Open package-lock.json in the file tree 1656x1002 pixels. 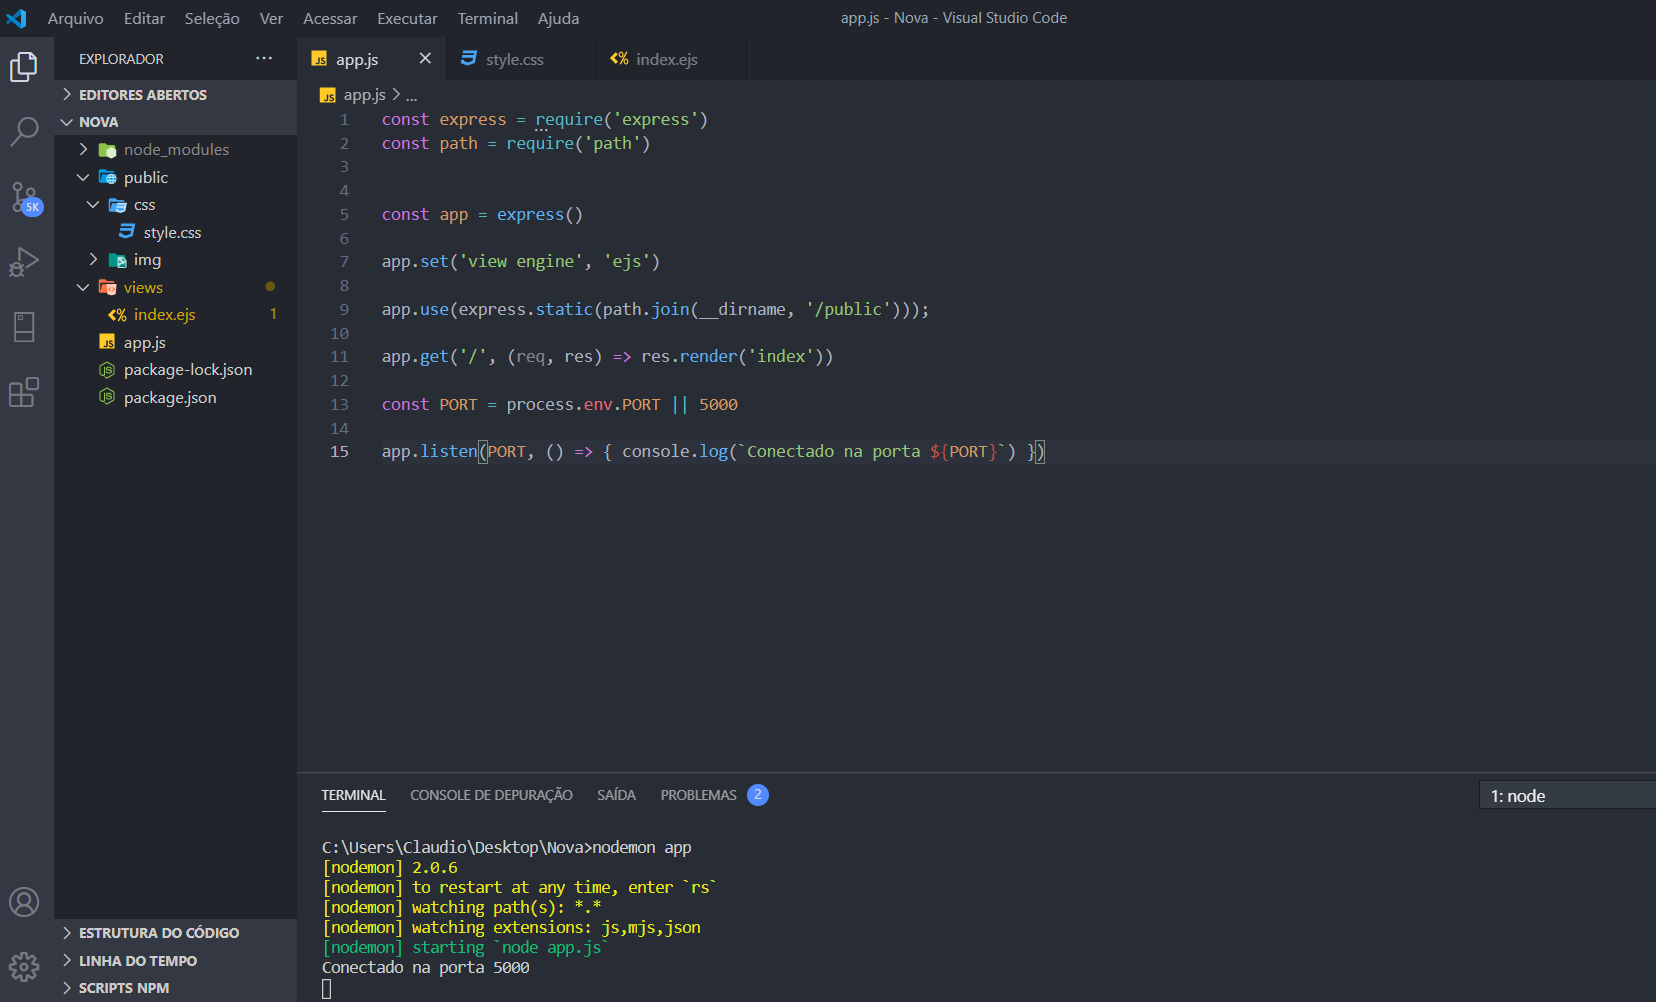176,370
